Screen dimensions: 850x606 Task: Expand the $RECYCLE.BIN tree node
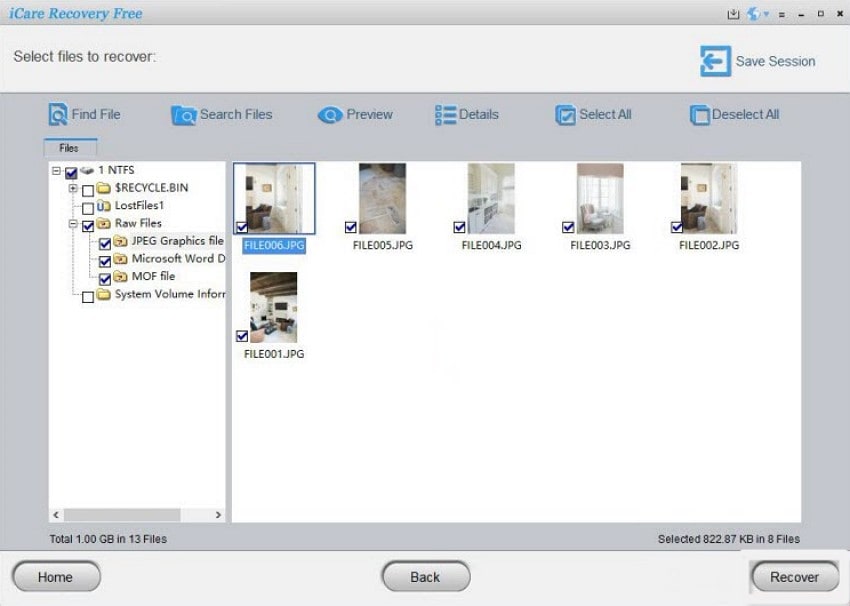73,188
